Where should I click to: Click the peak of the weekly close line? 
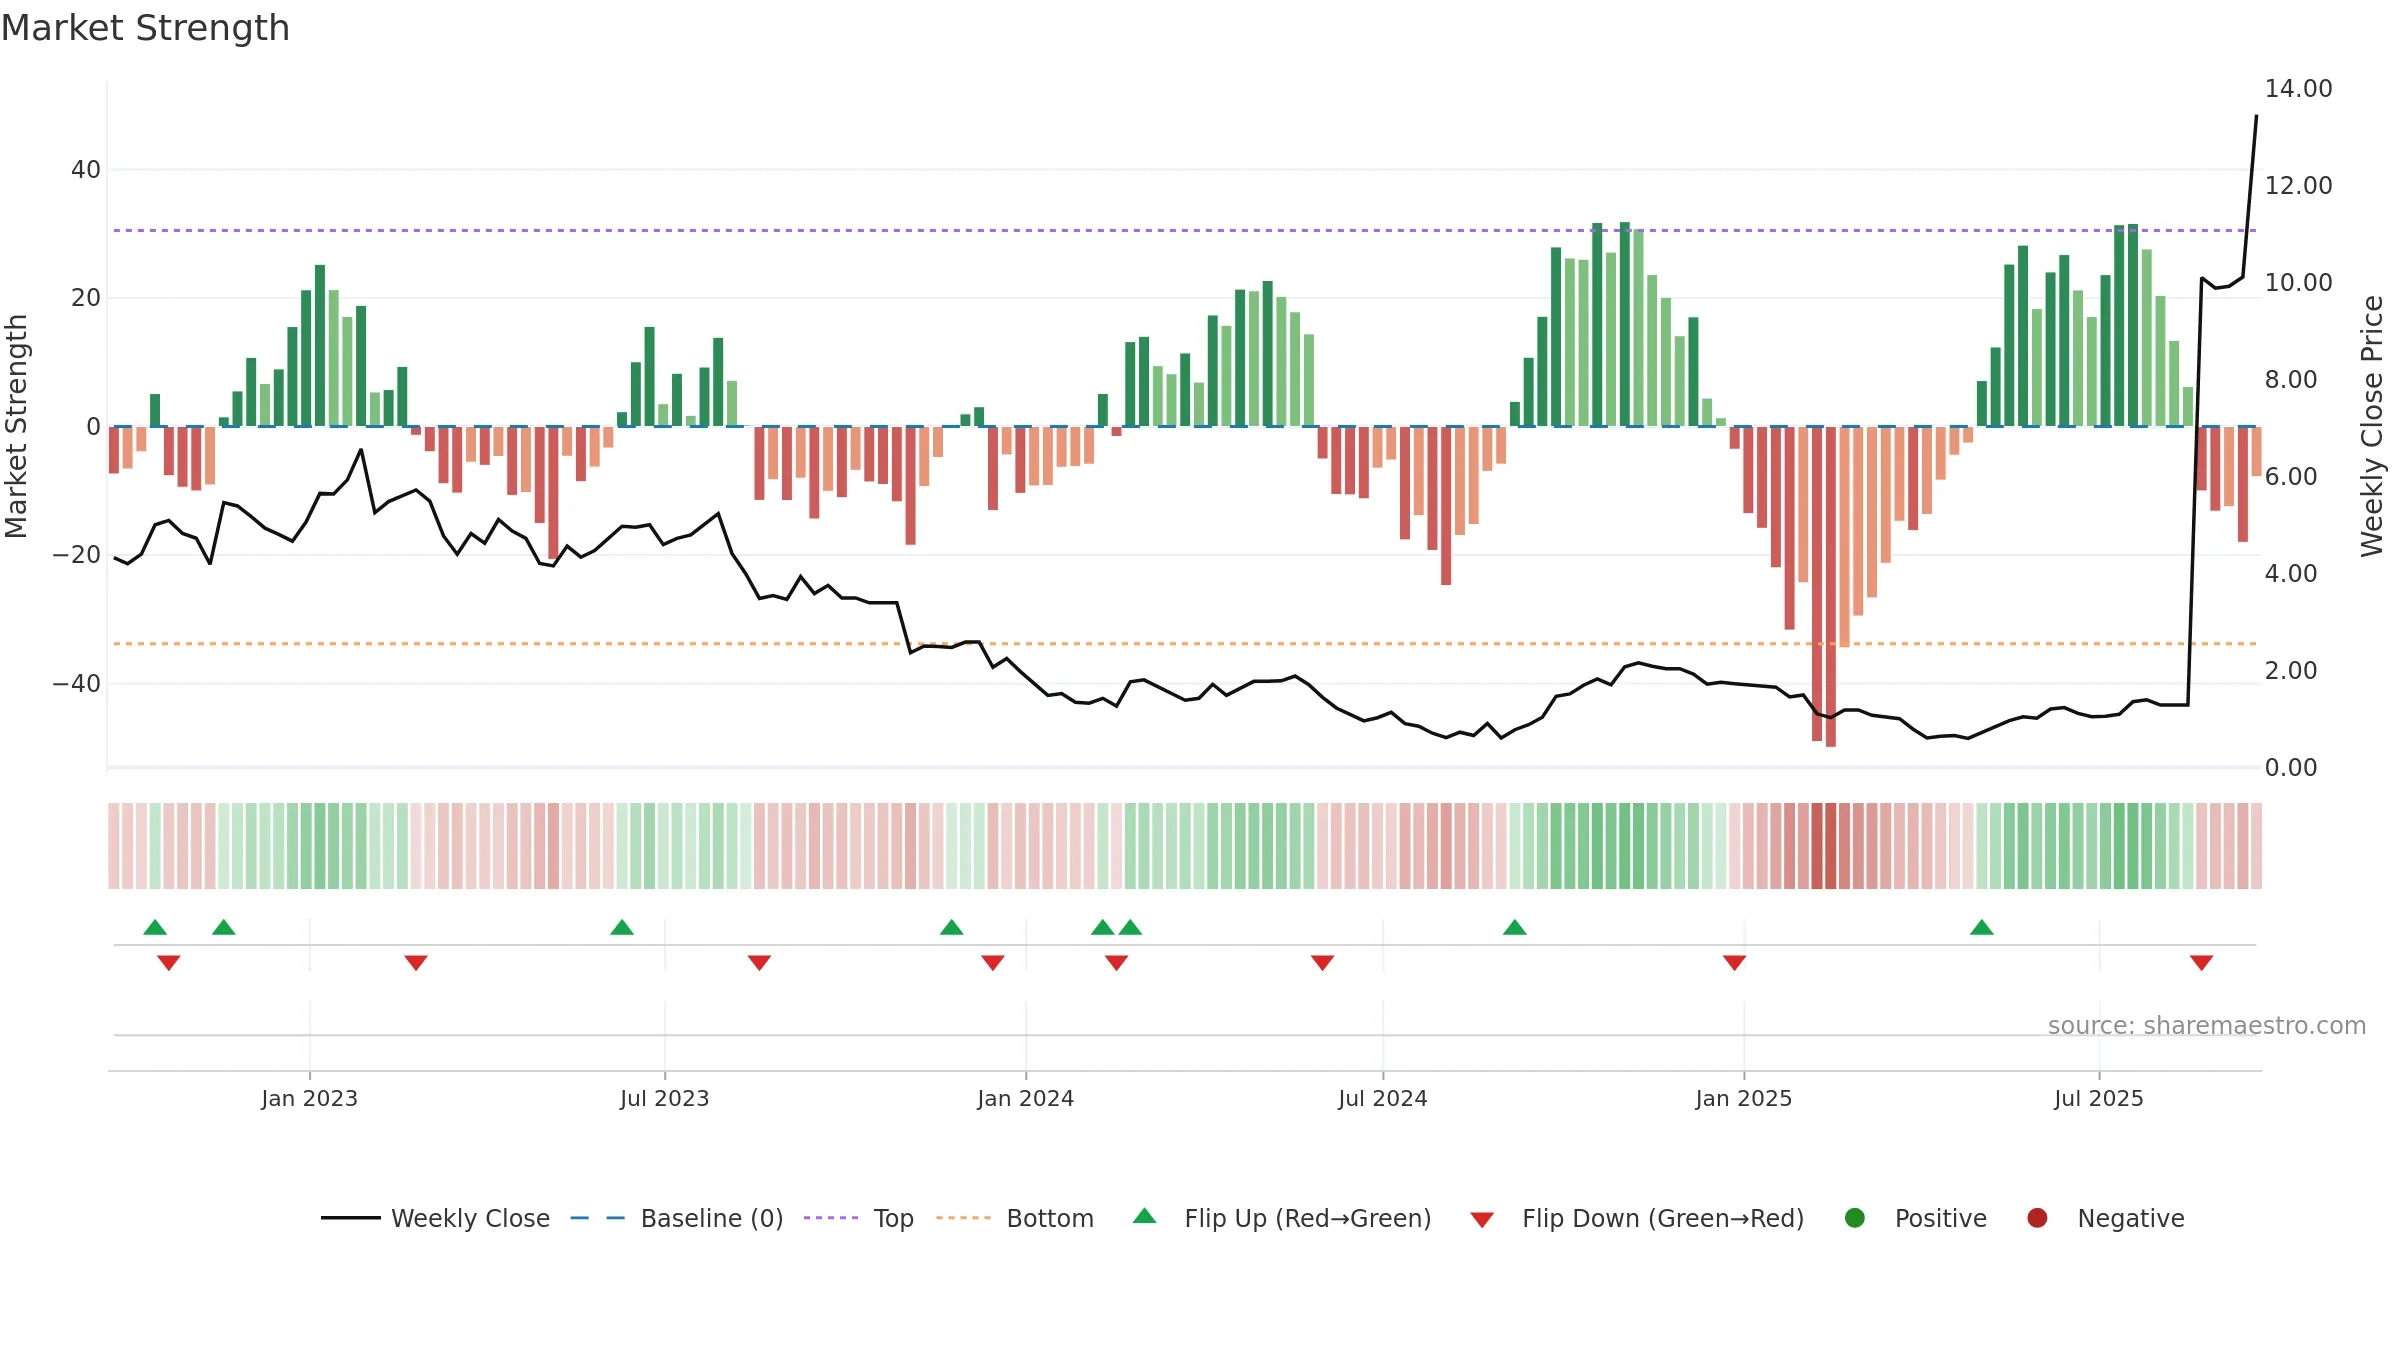(2256, 116)
